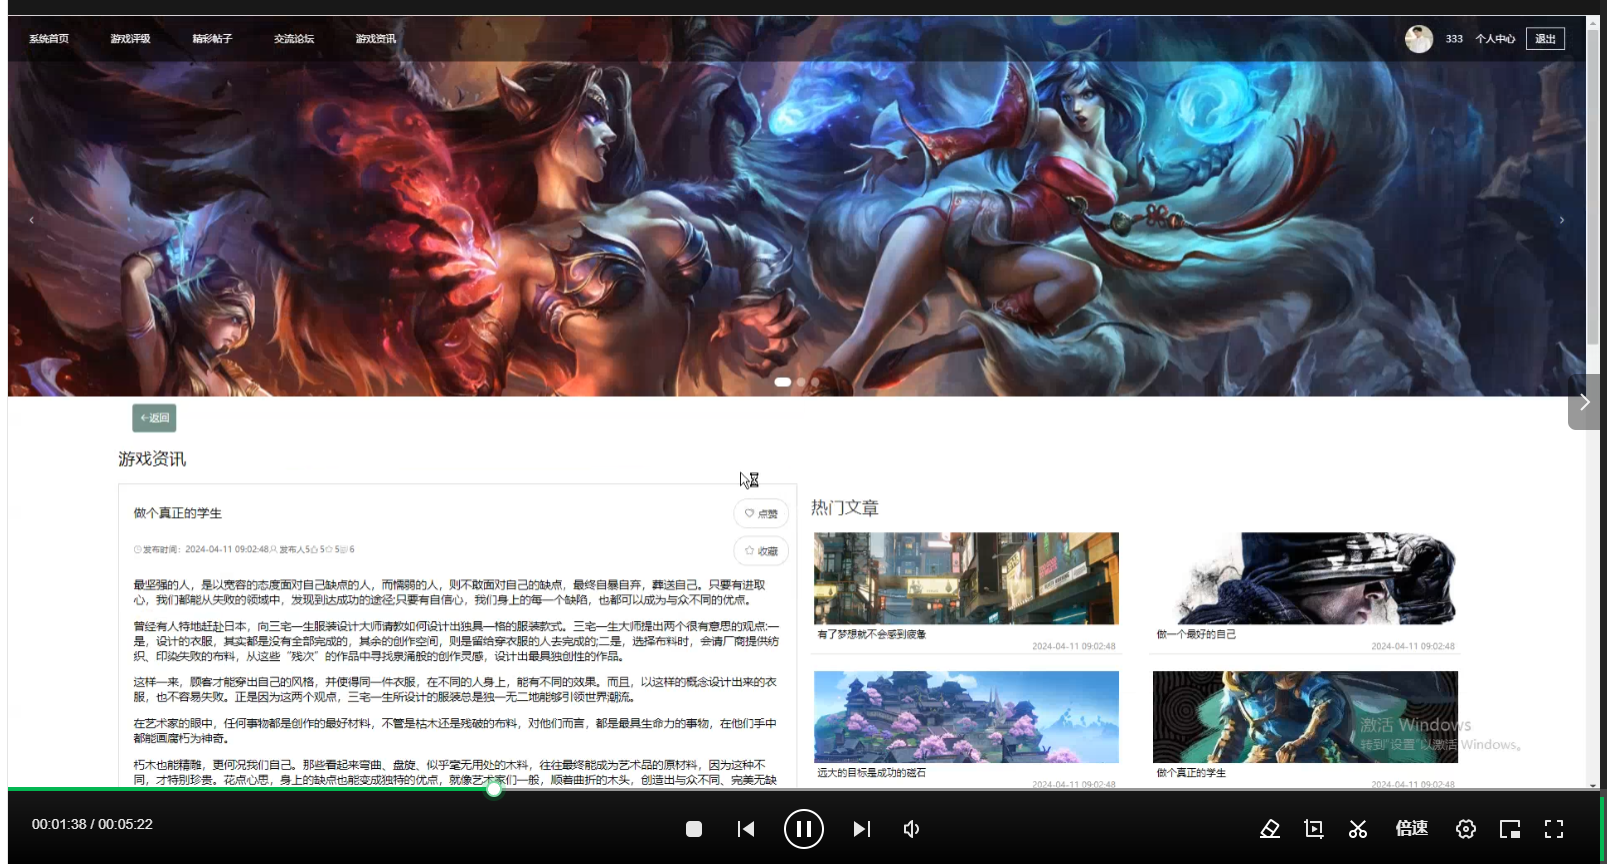Image resolution: width=1607 pixels, height=864 pixels.
Task: Click the 返回 back button
Action: tap(154, 418)
